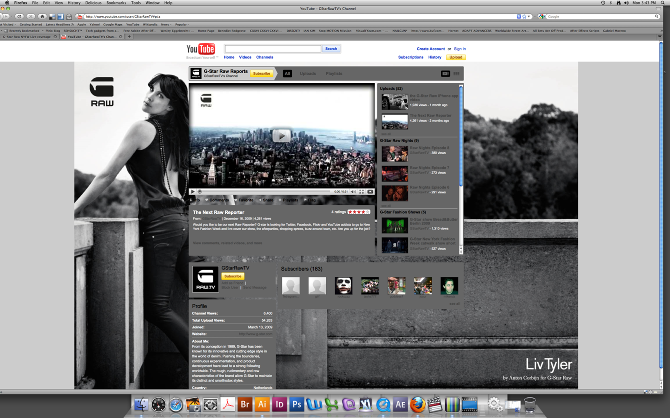The height and width of the screenshot is (418, 670).
Task: Open Favorite tab below the video
Action: [x=245, y=200]
